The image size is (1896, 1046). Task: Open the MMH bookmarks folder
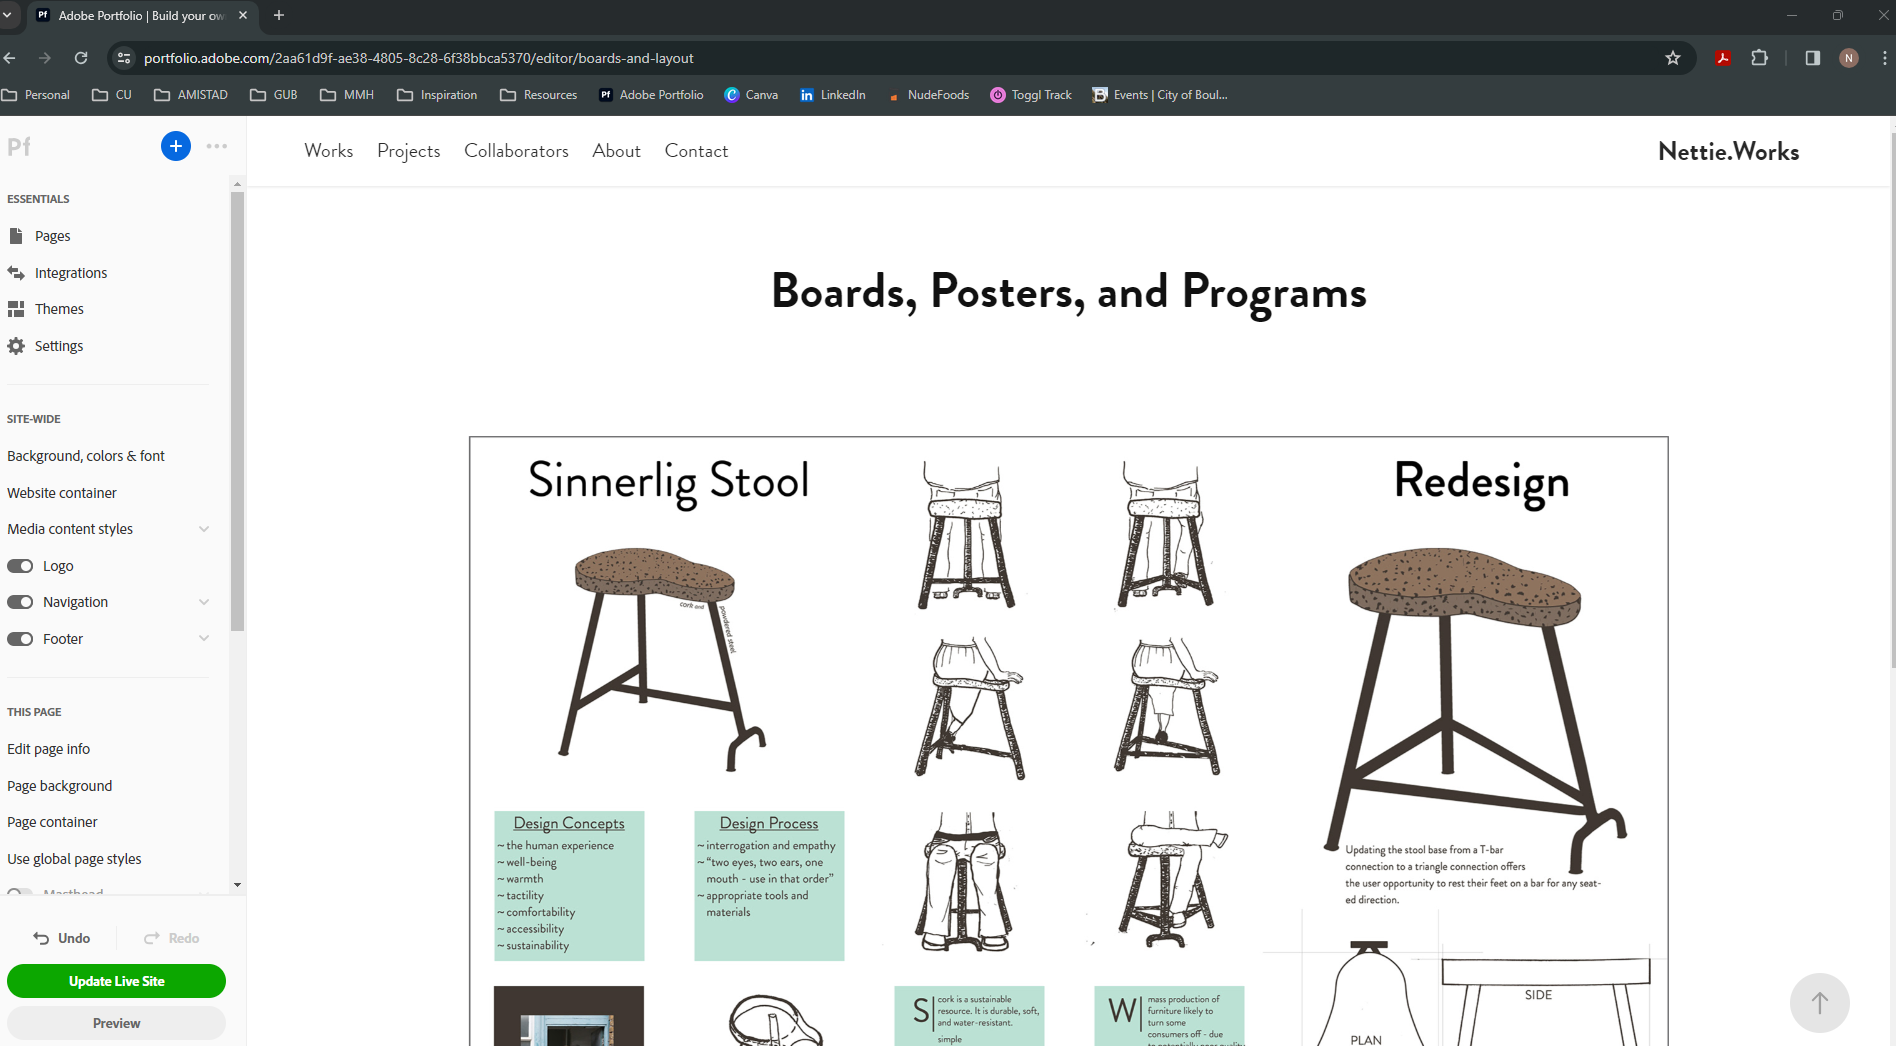(347, 95)
